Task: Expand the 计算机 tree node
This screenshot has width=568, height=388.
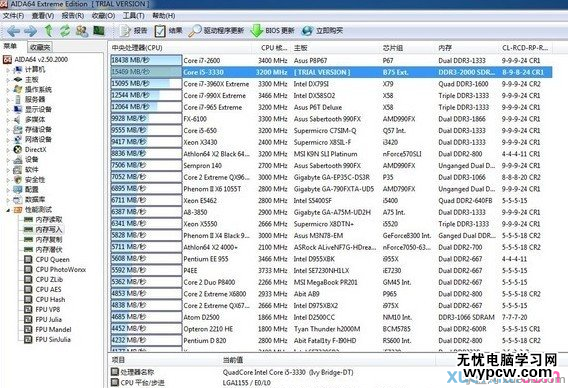Action: [8, 70]
